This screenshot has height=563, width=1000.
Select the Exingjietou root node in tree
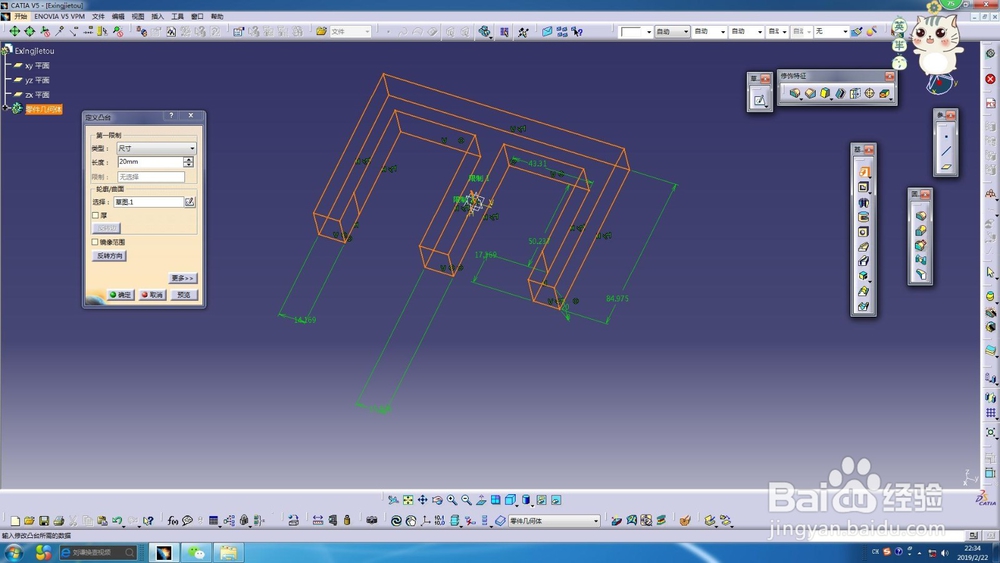34,50
